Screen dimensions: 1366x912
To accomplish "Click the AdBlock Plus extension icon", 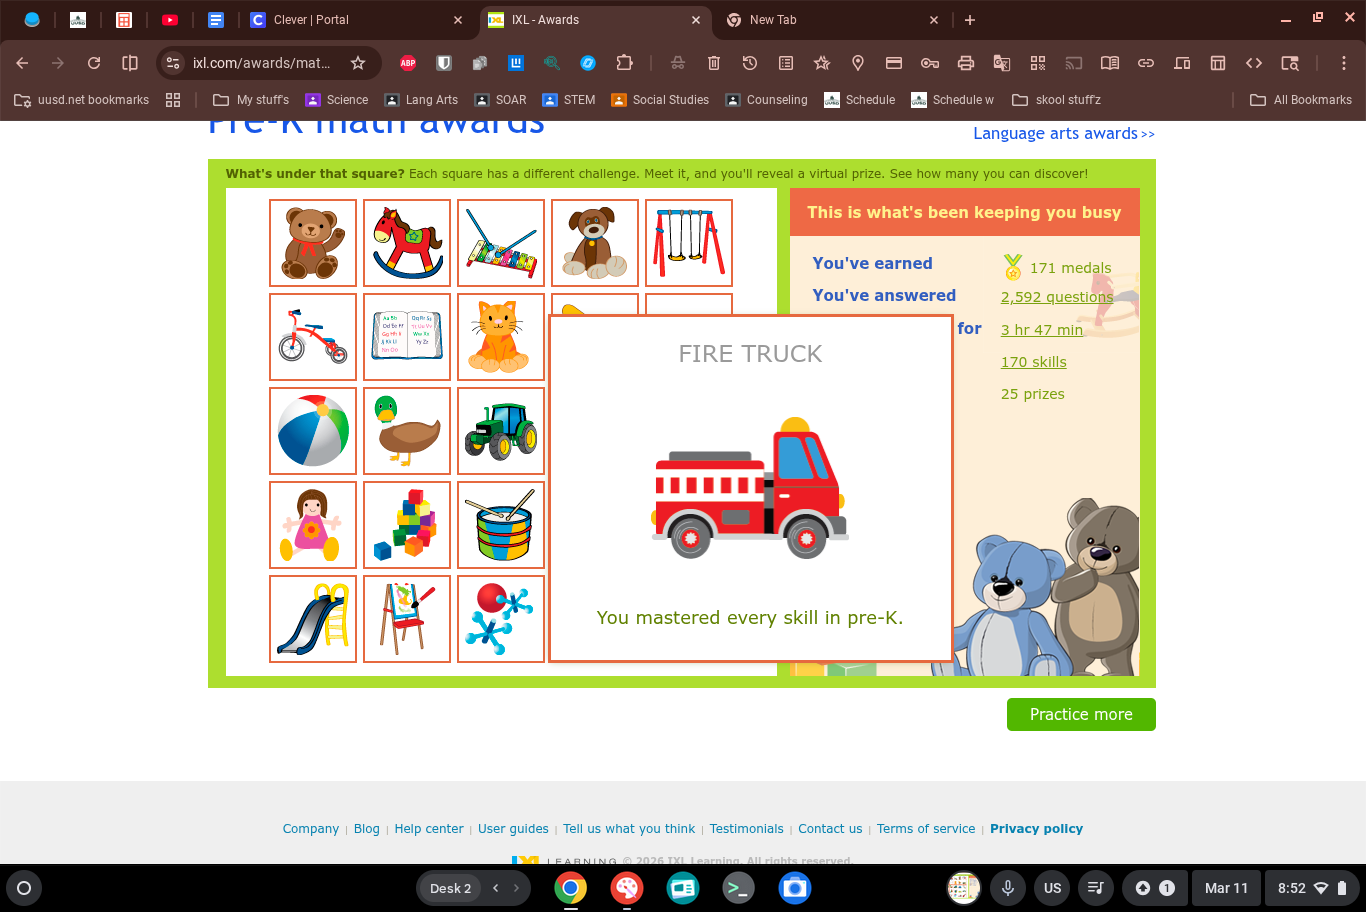I will pyautogui.click(x=408, y=63).
